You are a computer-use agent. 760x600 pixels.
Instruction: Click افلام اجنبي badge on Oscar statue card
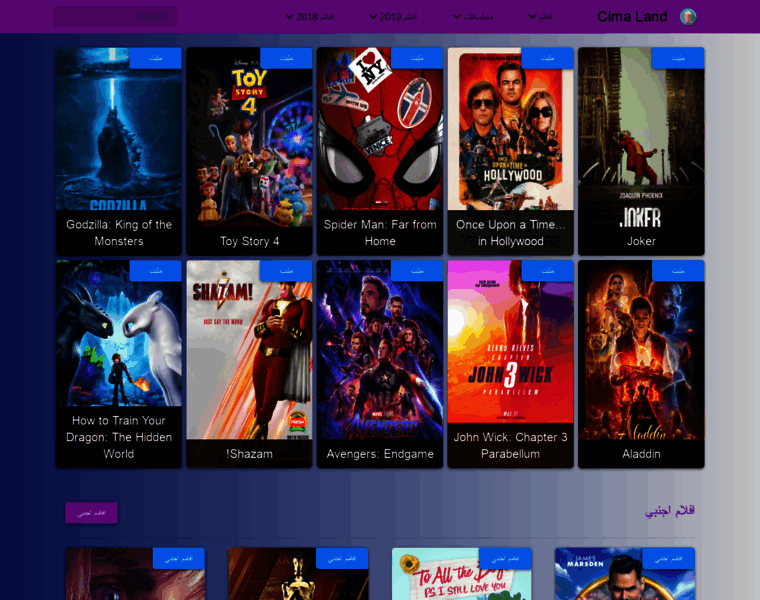pos(342,559)
